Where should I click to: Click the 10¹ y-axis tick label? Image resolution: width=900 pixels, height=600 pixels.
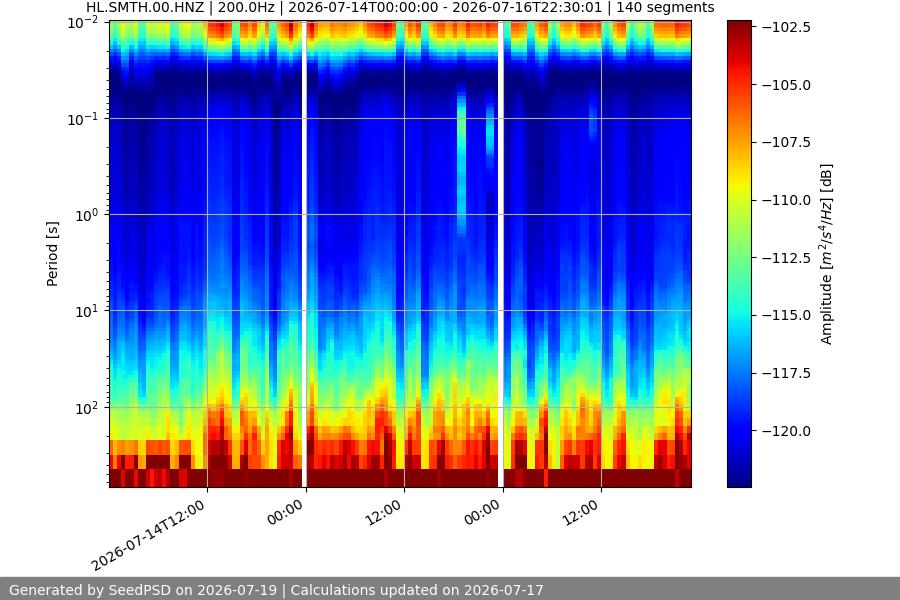coord(86,311)
